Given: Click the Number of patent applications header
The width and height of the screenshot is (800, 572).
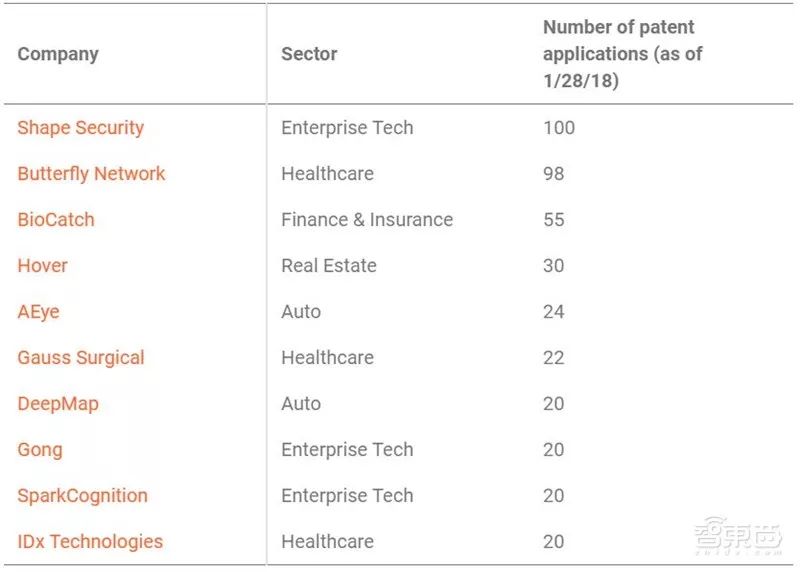Looking at the screenshot, I should point(622,54).
